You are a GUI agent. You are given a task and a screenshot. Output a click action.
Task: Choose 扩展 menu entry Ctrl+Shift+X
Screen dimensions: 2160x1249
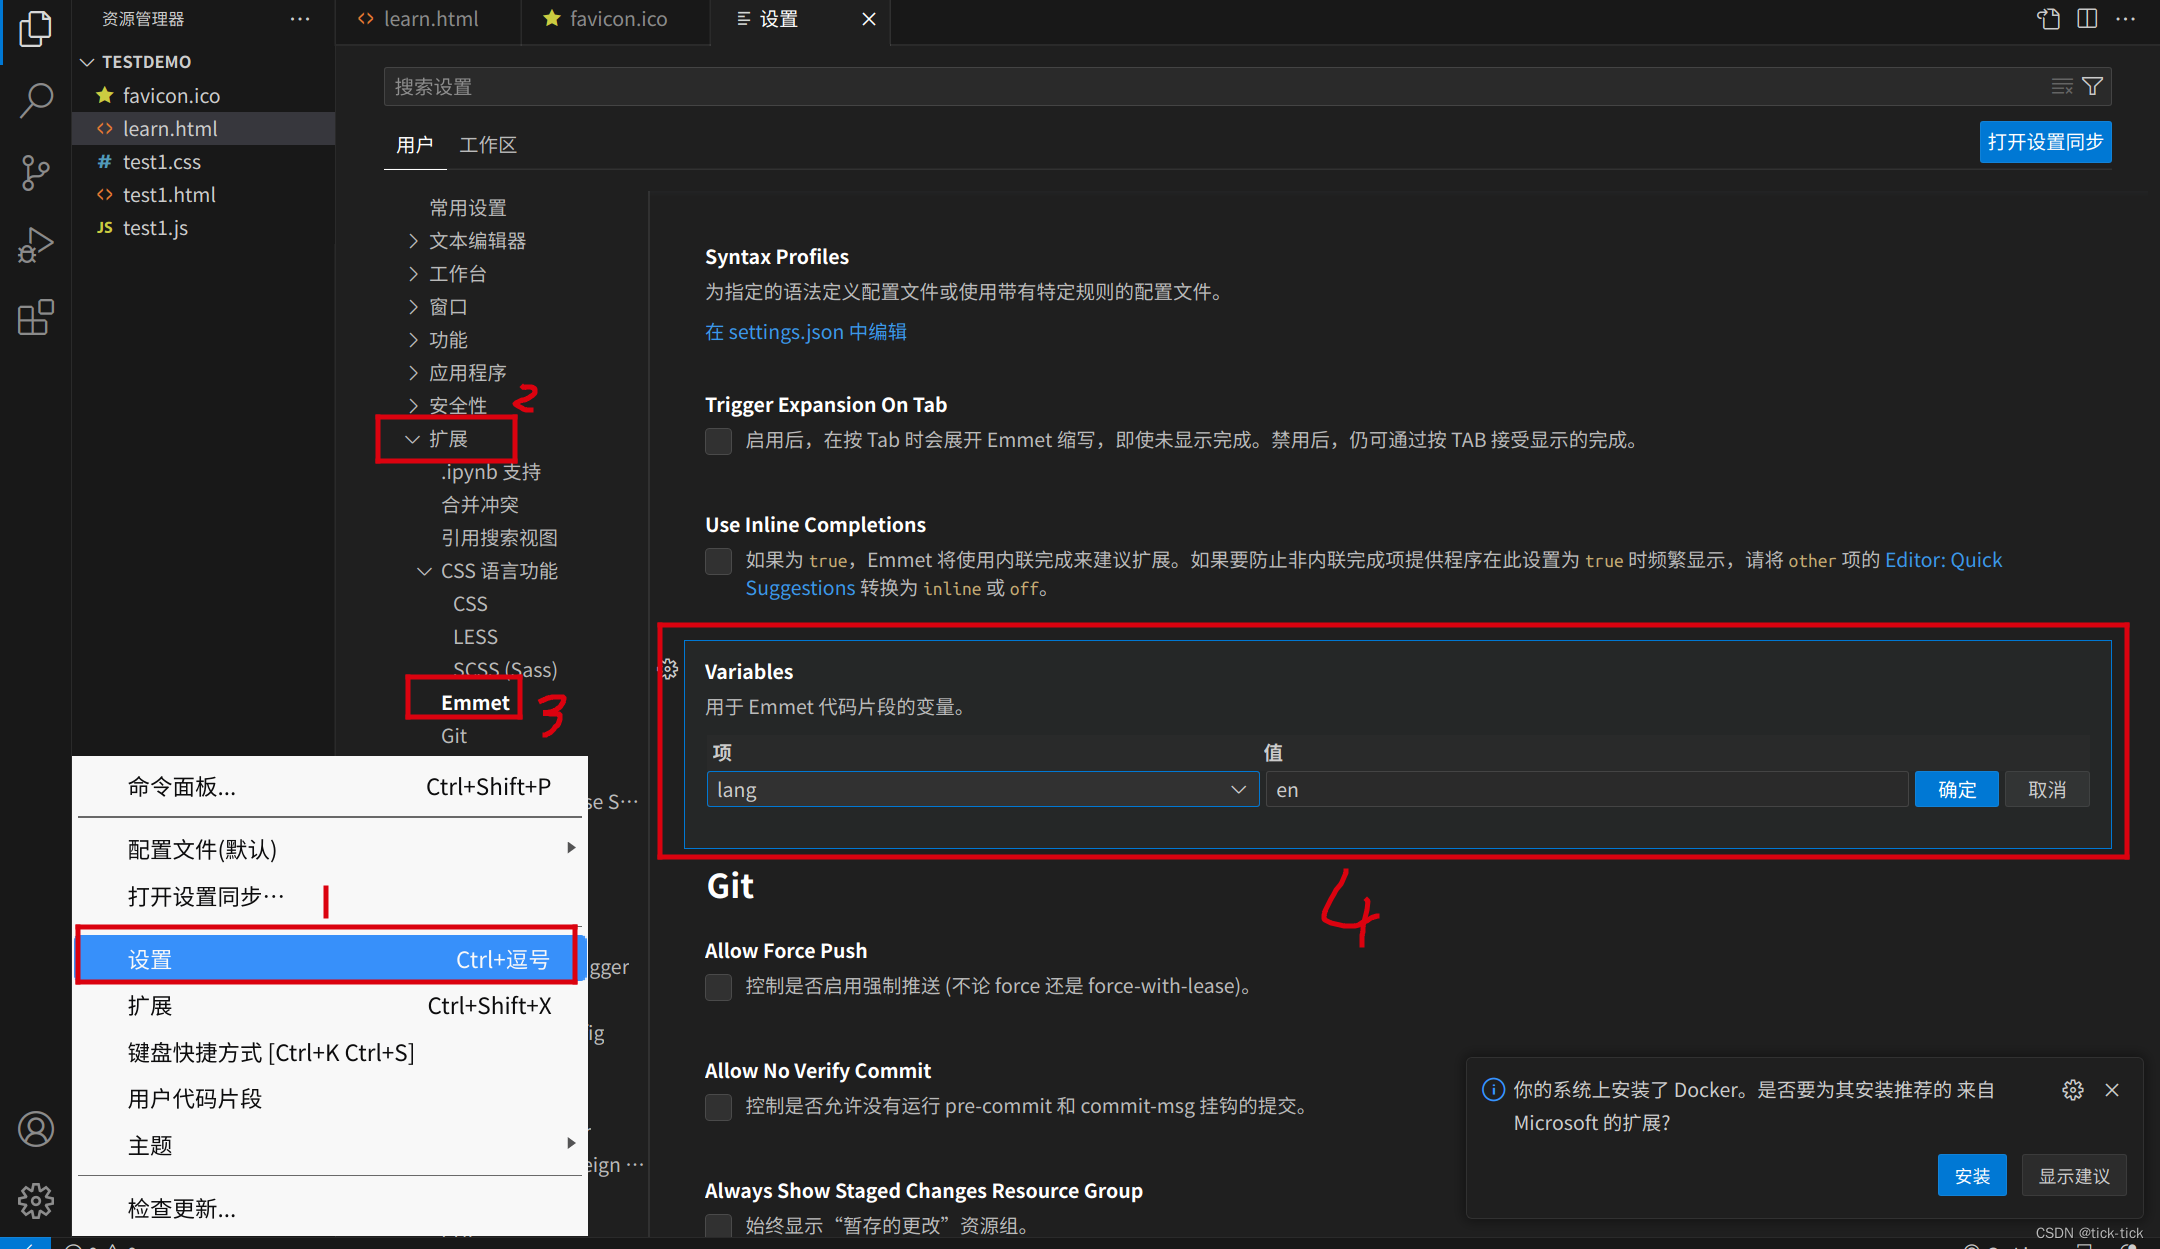(x=330, y=1006)
